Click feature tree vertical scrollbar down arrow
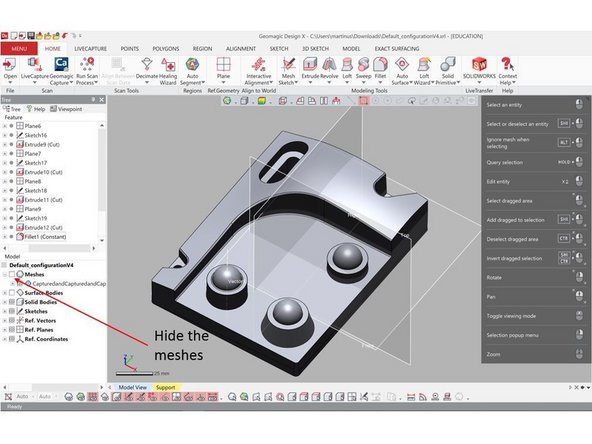The width and height of the screenshot is (592, 444). (102, 240)
